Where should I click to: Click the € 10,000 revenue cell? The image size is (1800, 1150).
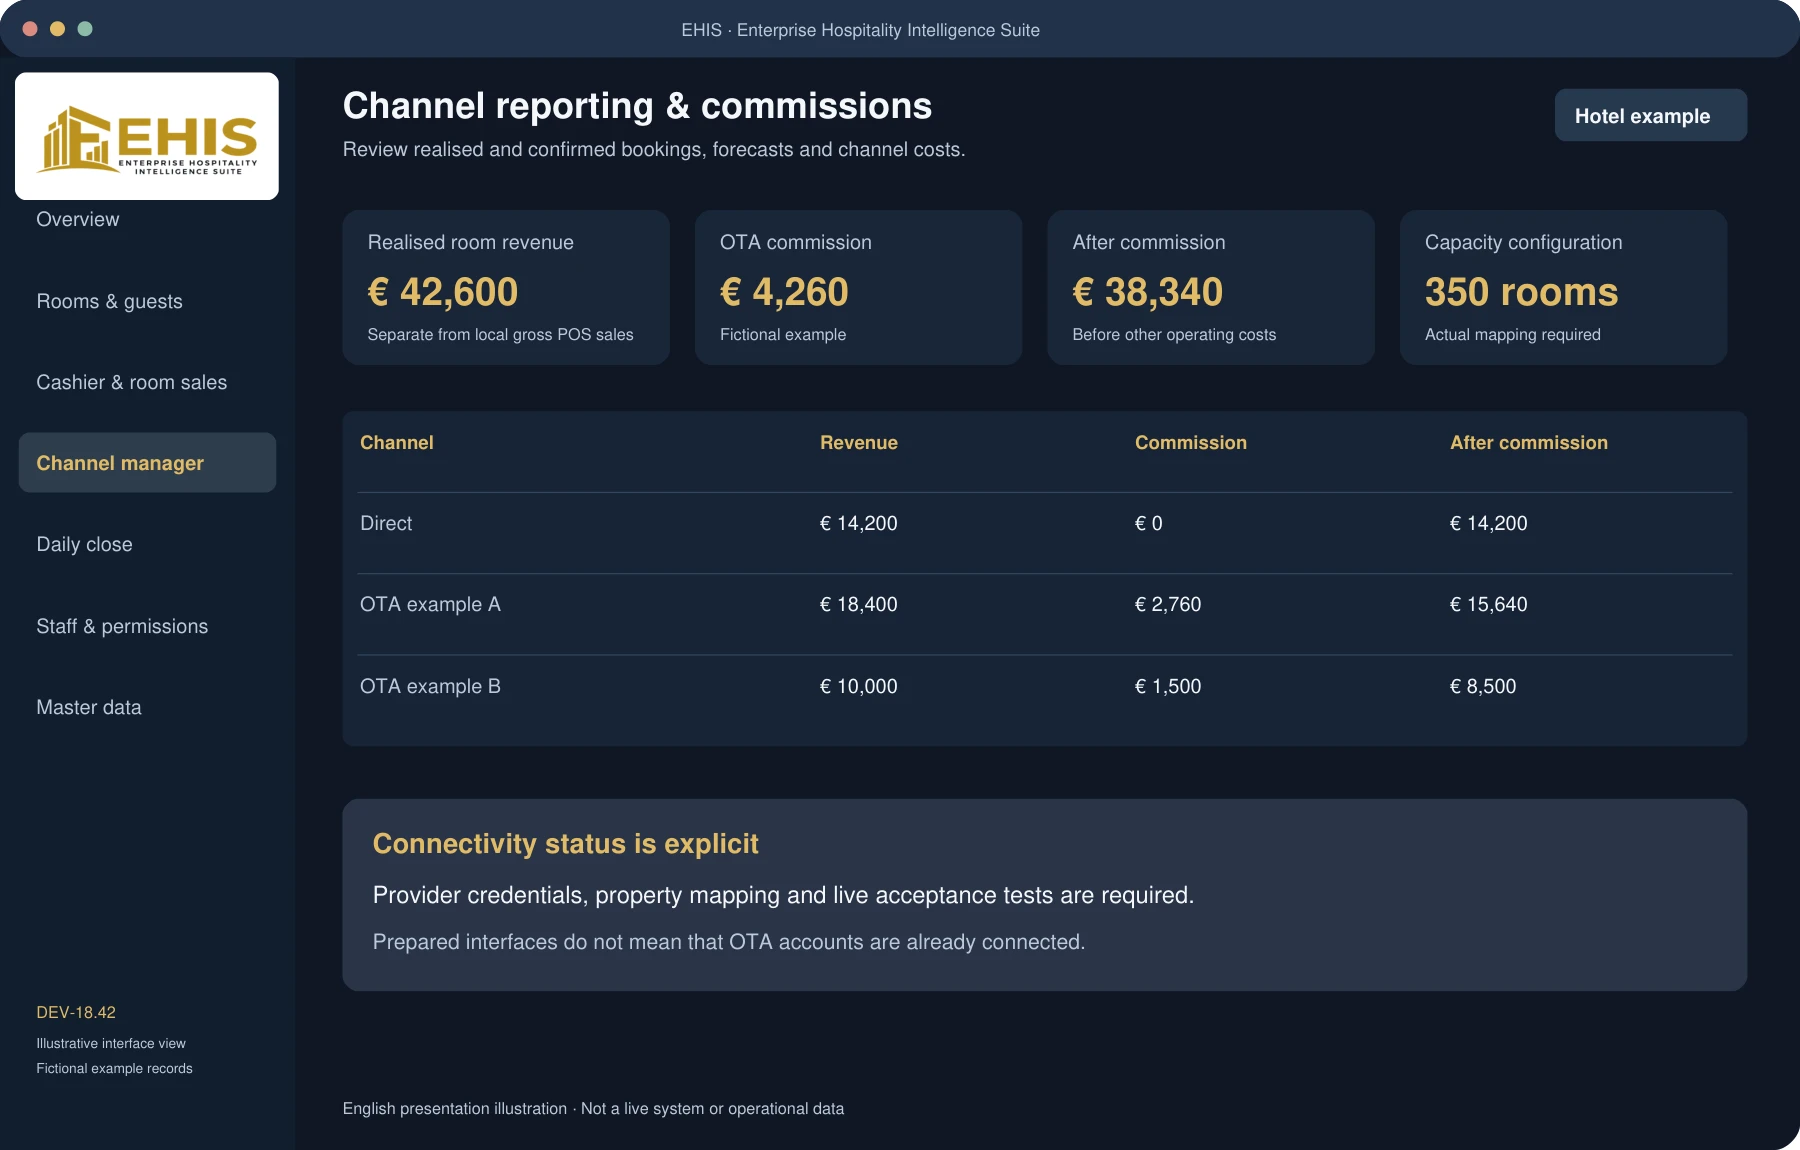pyautogui.click(x=859, y=686)
